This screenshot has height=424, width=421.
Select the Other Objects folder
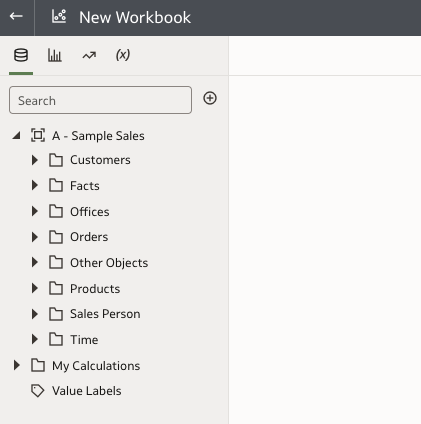[x=109, y=263]
